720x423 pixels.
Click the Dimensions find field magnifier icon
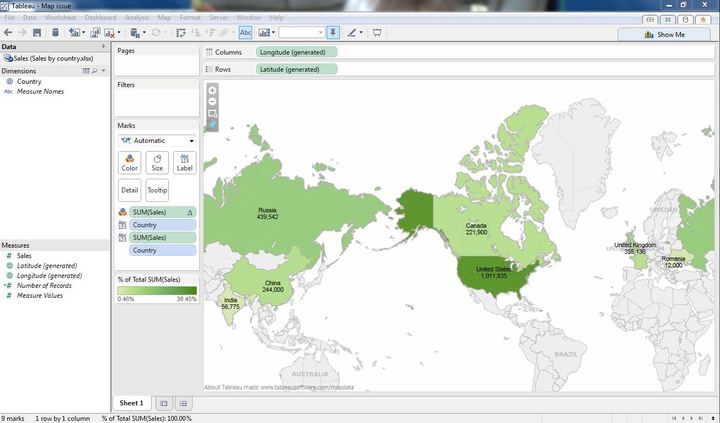(95, 71)
